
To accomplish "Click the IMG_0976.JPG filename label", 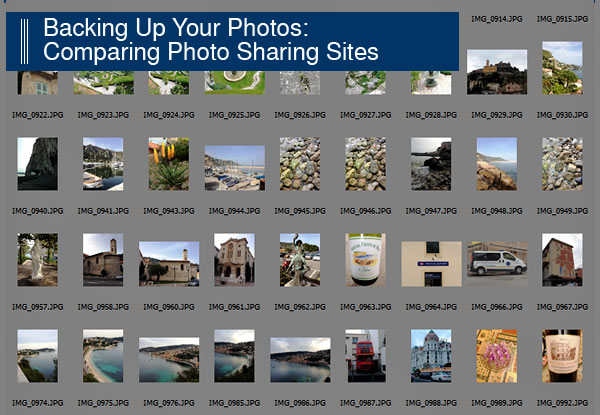I will pos(169,403).
